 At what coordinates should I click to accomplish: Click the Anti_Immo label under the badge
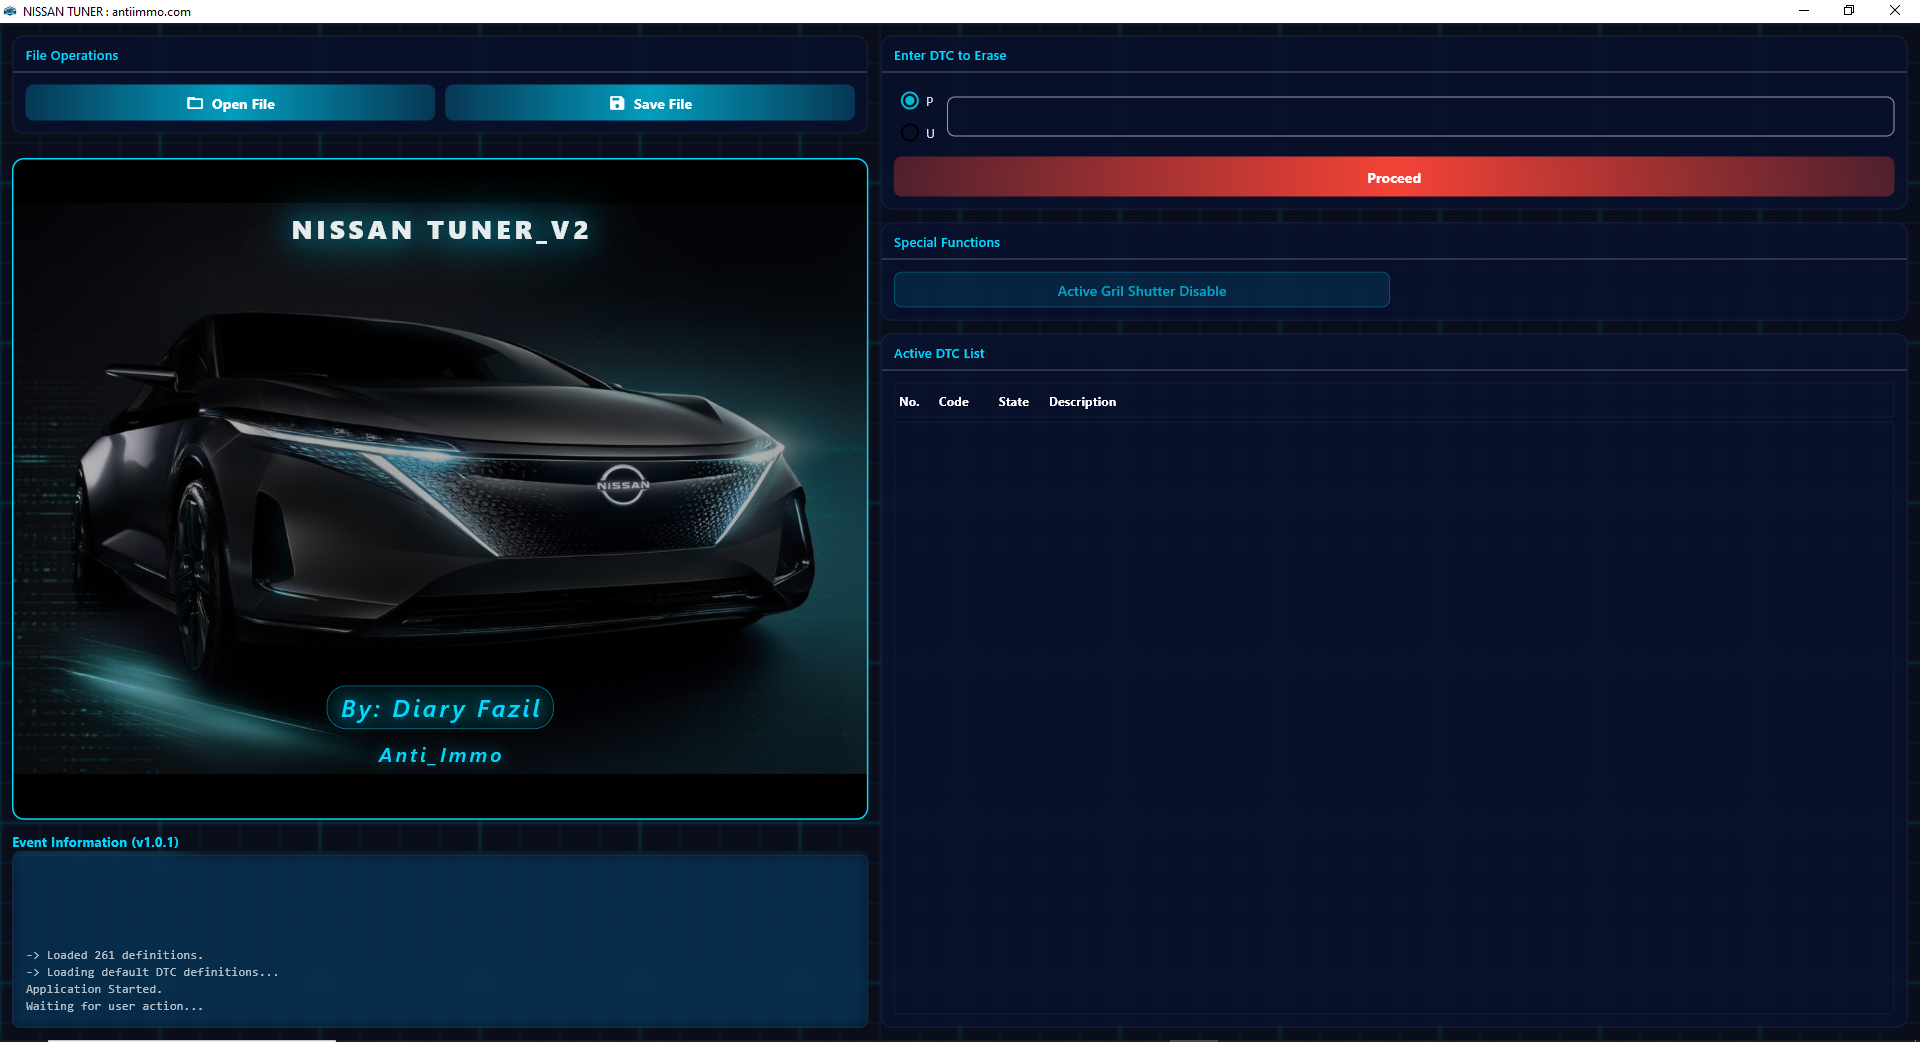click(440, 756)
